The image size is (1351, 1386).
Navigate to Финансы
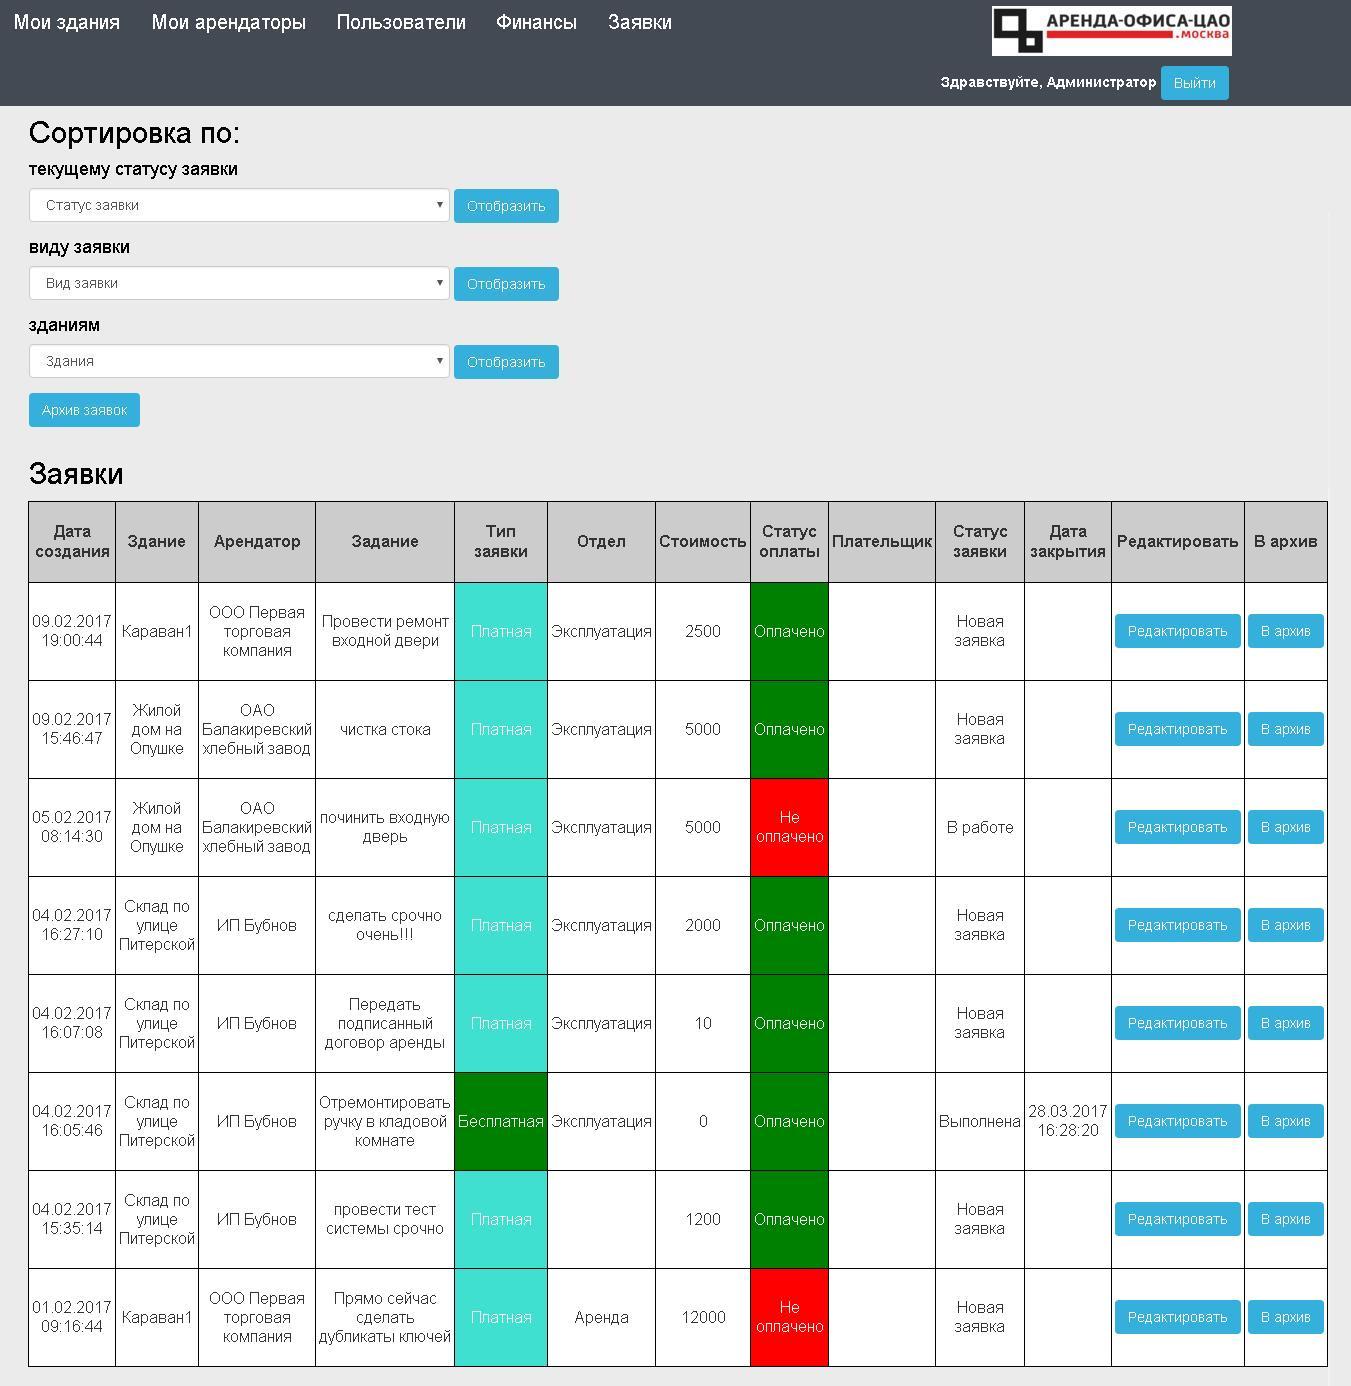[x=536, y=22]
